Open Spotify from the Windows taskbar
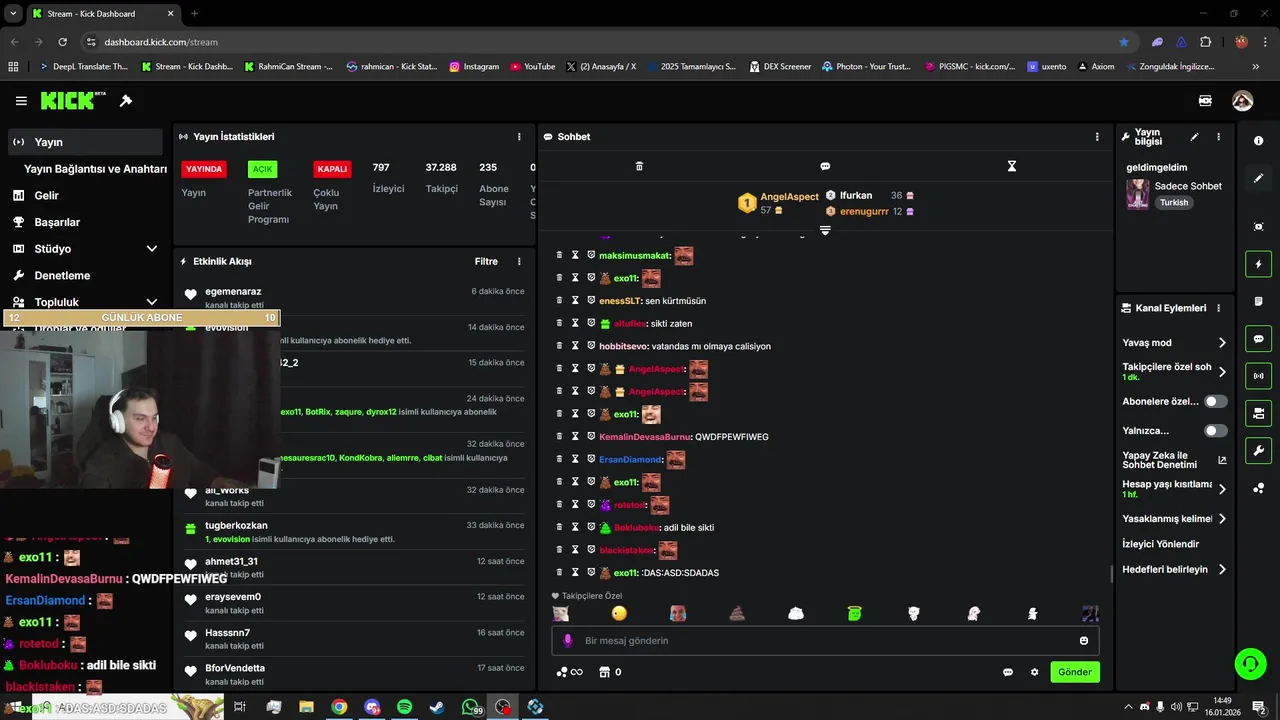 [404, 707]
